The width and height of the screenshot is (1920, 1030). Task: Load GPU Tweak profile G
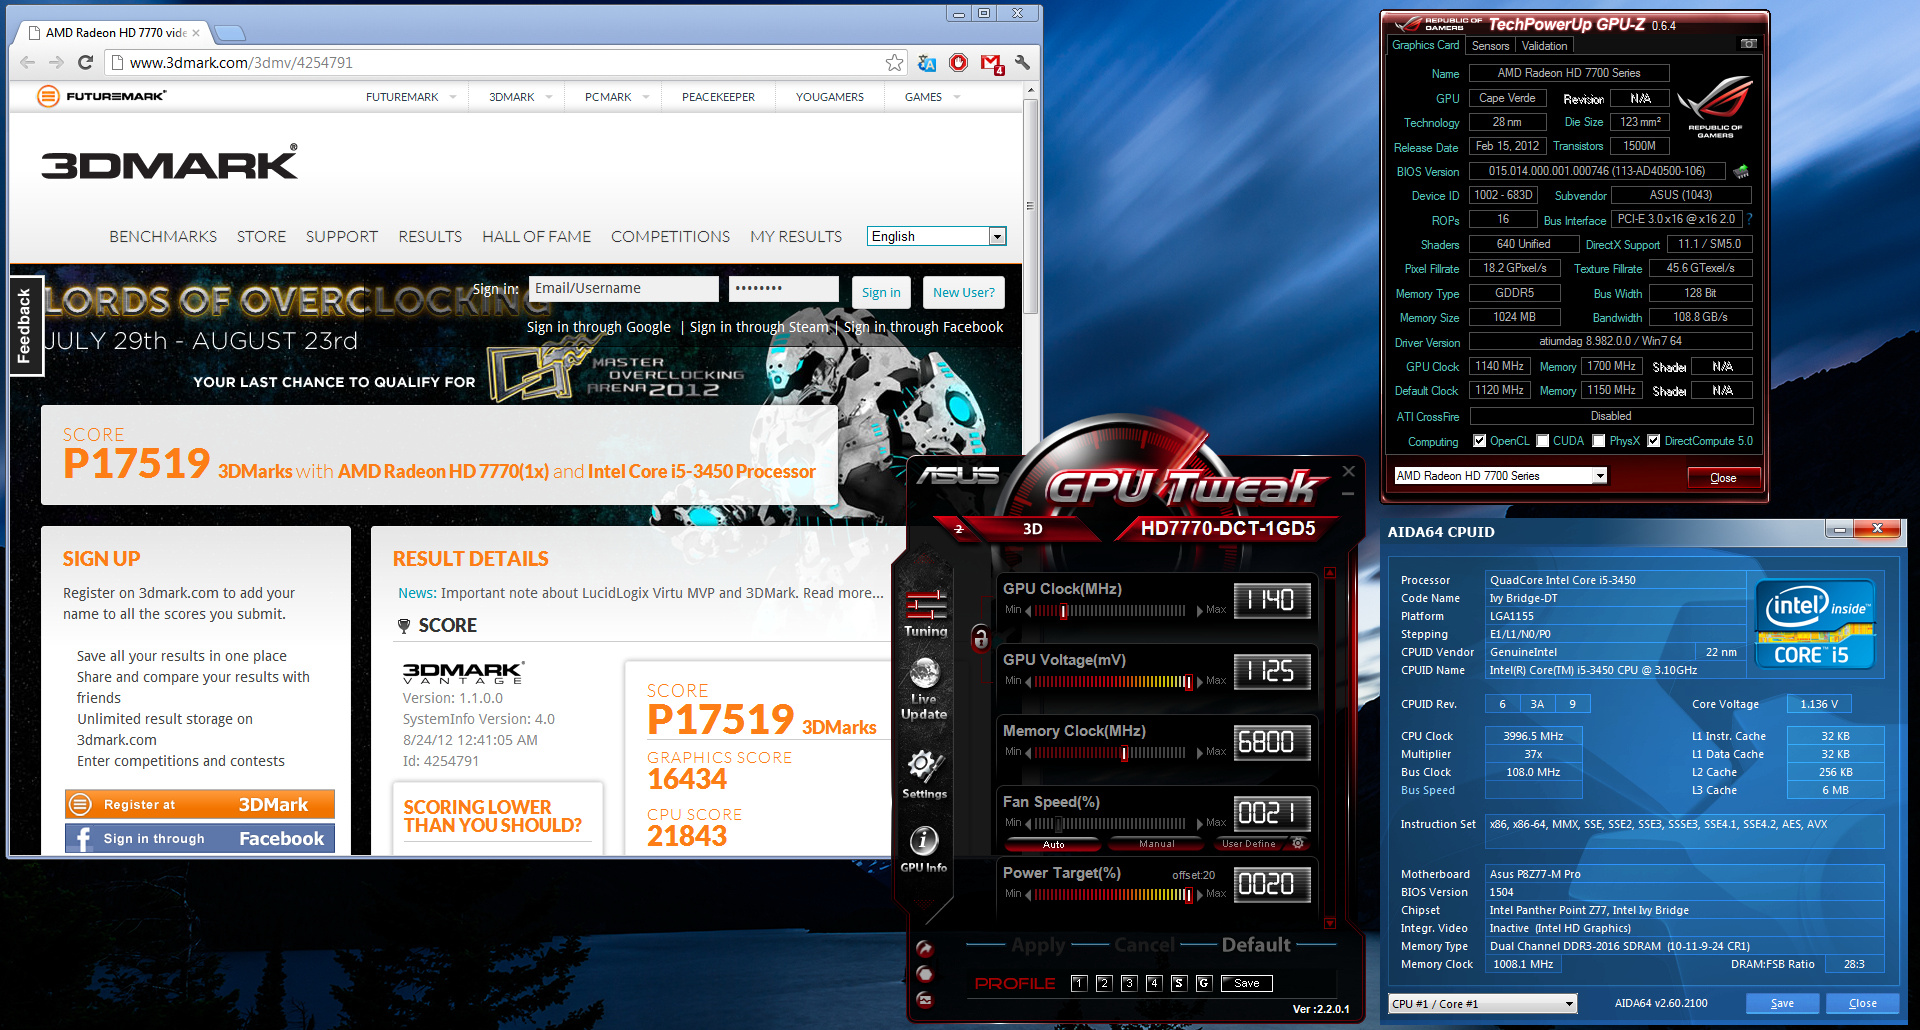click(1203, 983)
